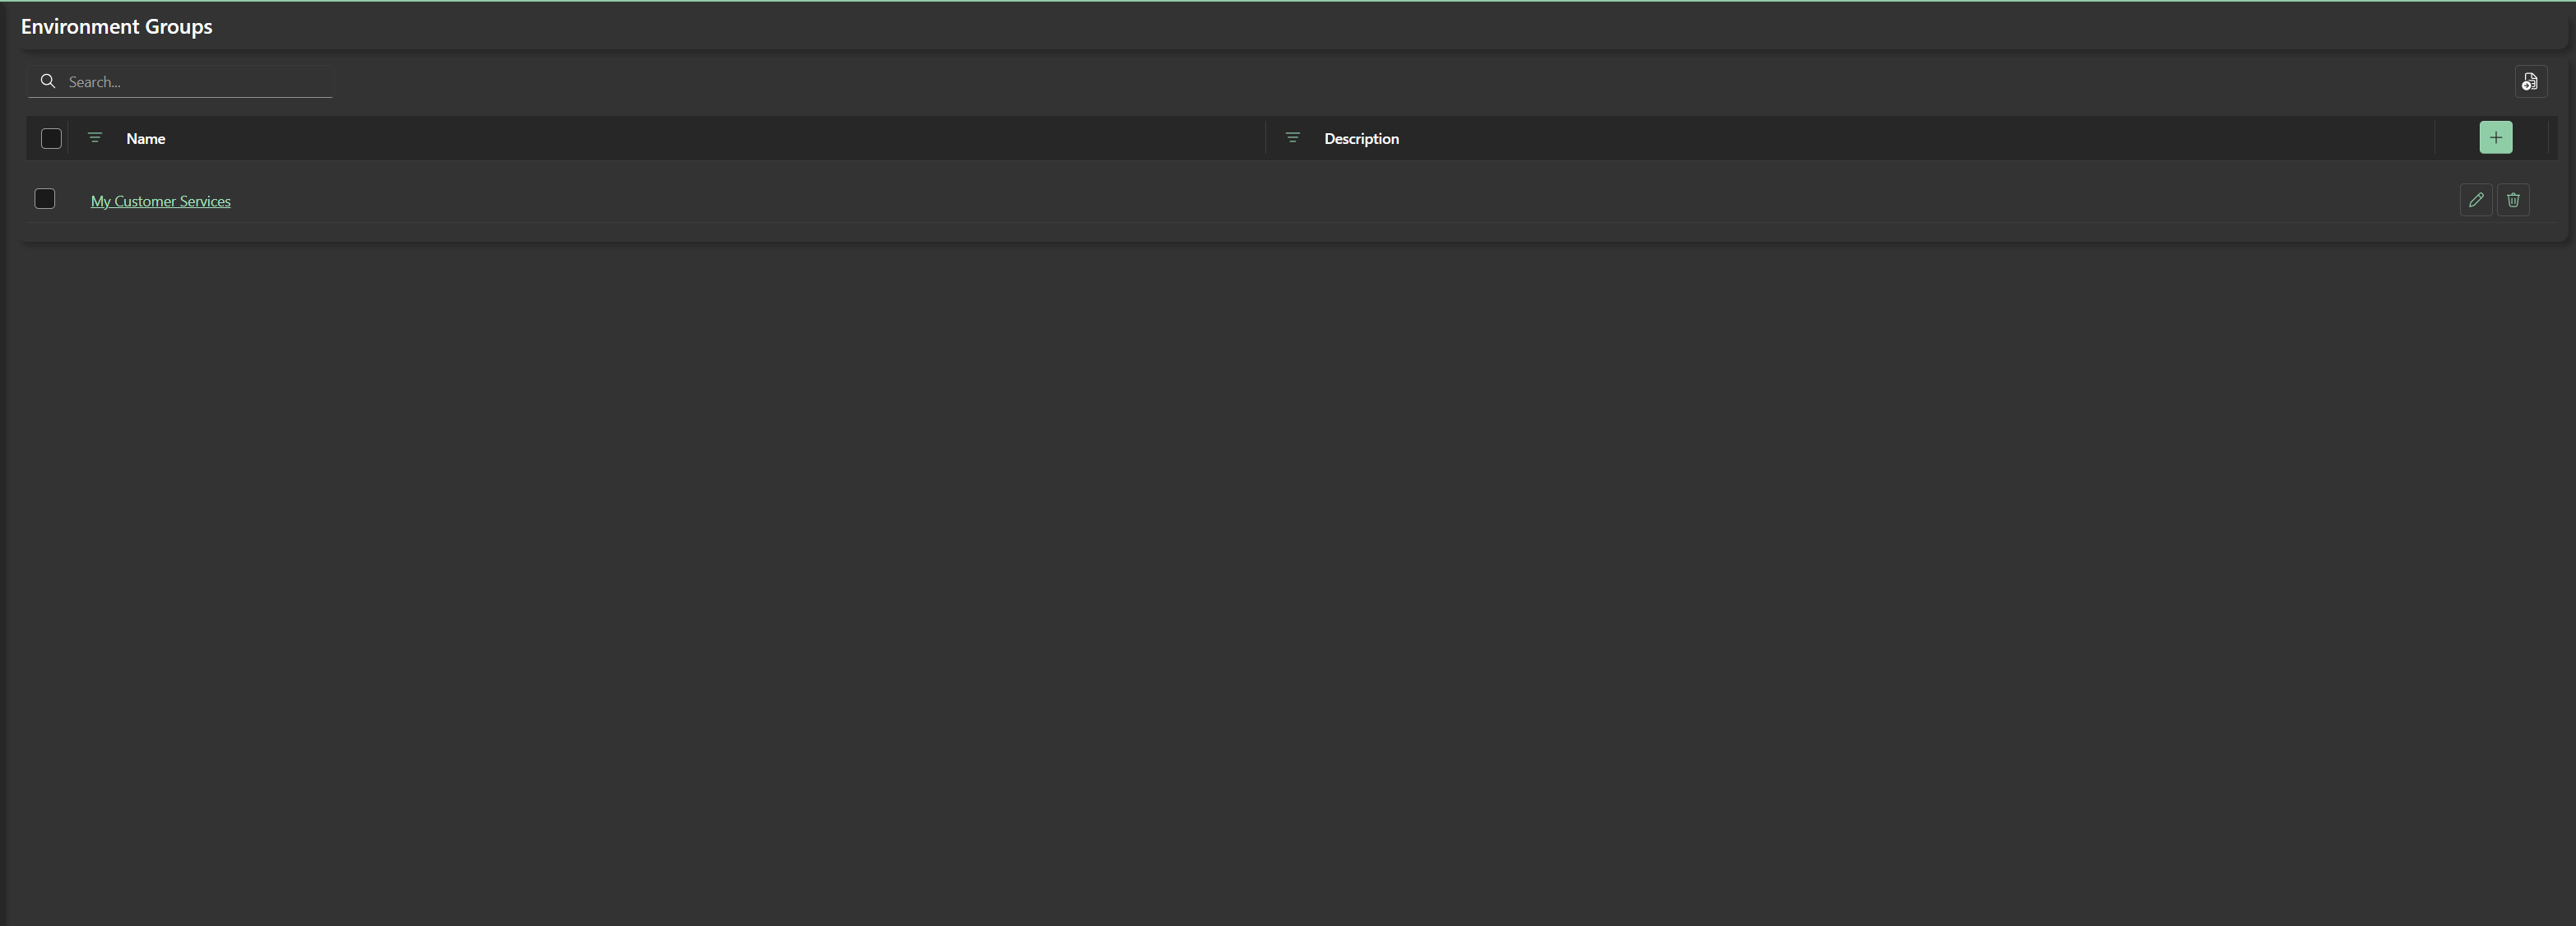
Task: Open the Description column filter icon
Action: point(1292,138)
